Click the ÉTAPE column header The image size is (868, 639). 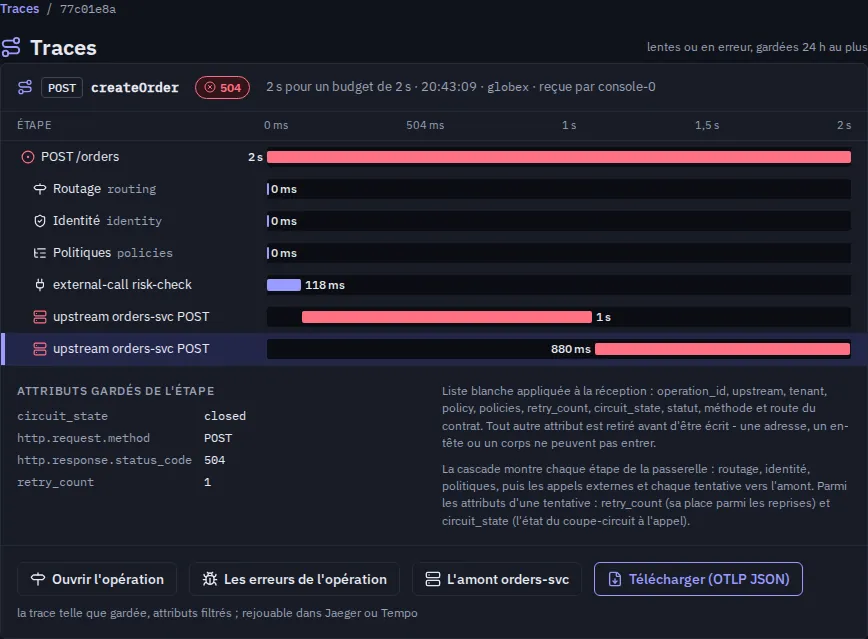(x=34, y=125)
